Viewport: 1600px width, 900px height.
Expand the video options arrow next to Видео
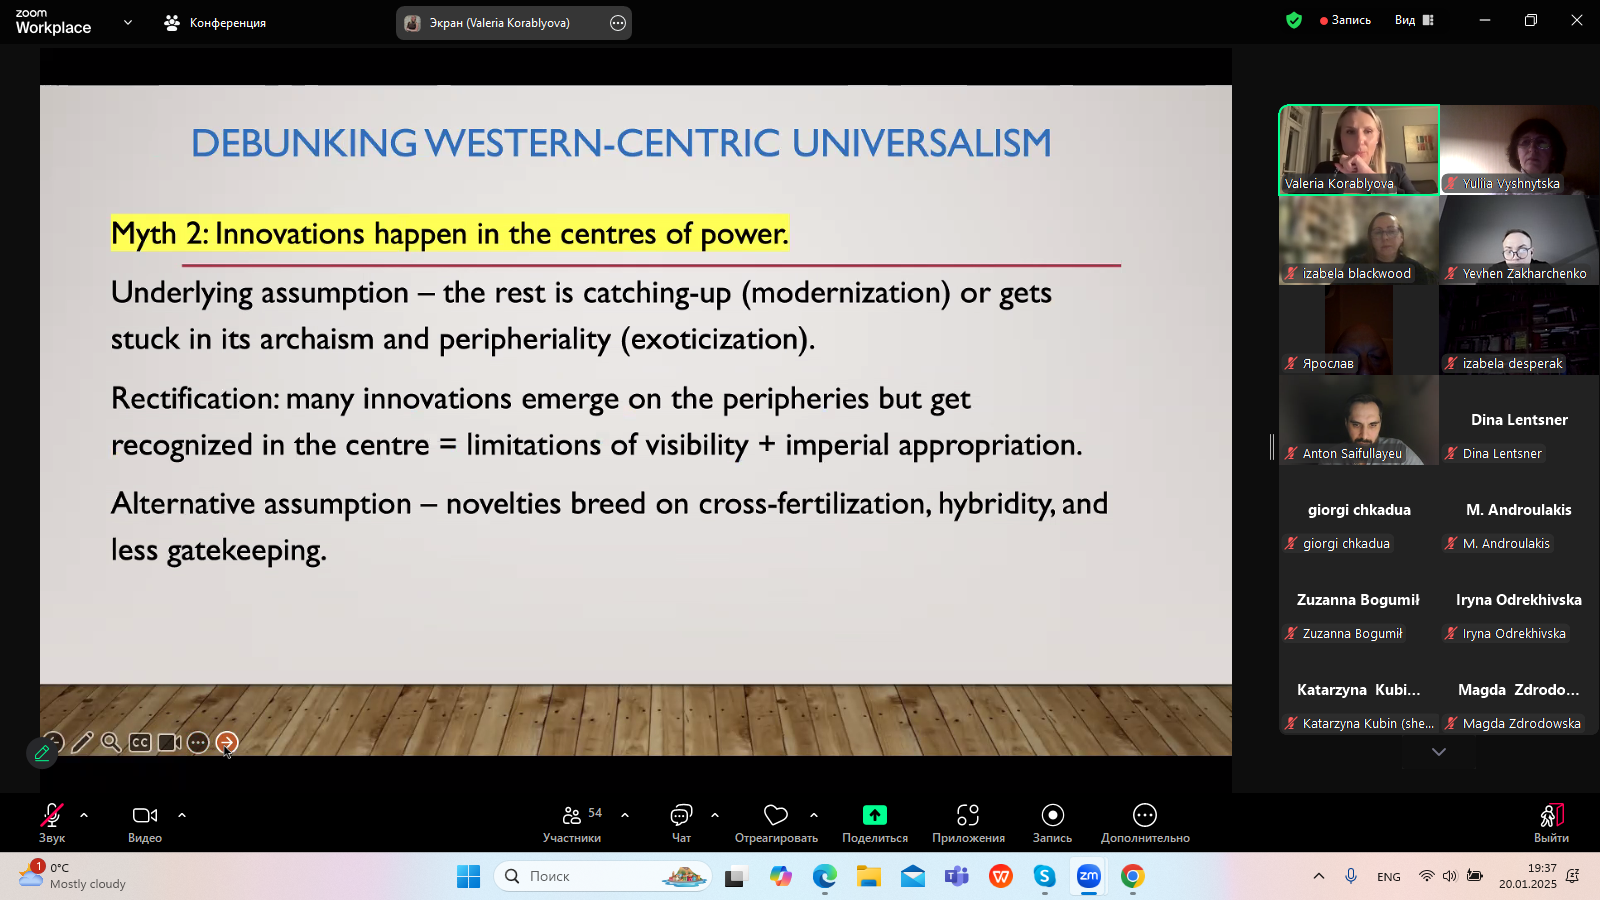[182, 815]
